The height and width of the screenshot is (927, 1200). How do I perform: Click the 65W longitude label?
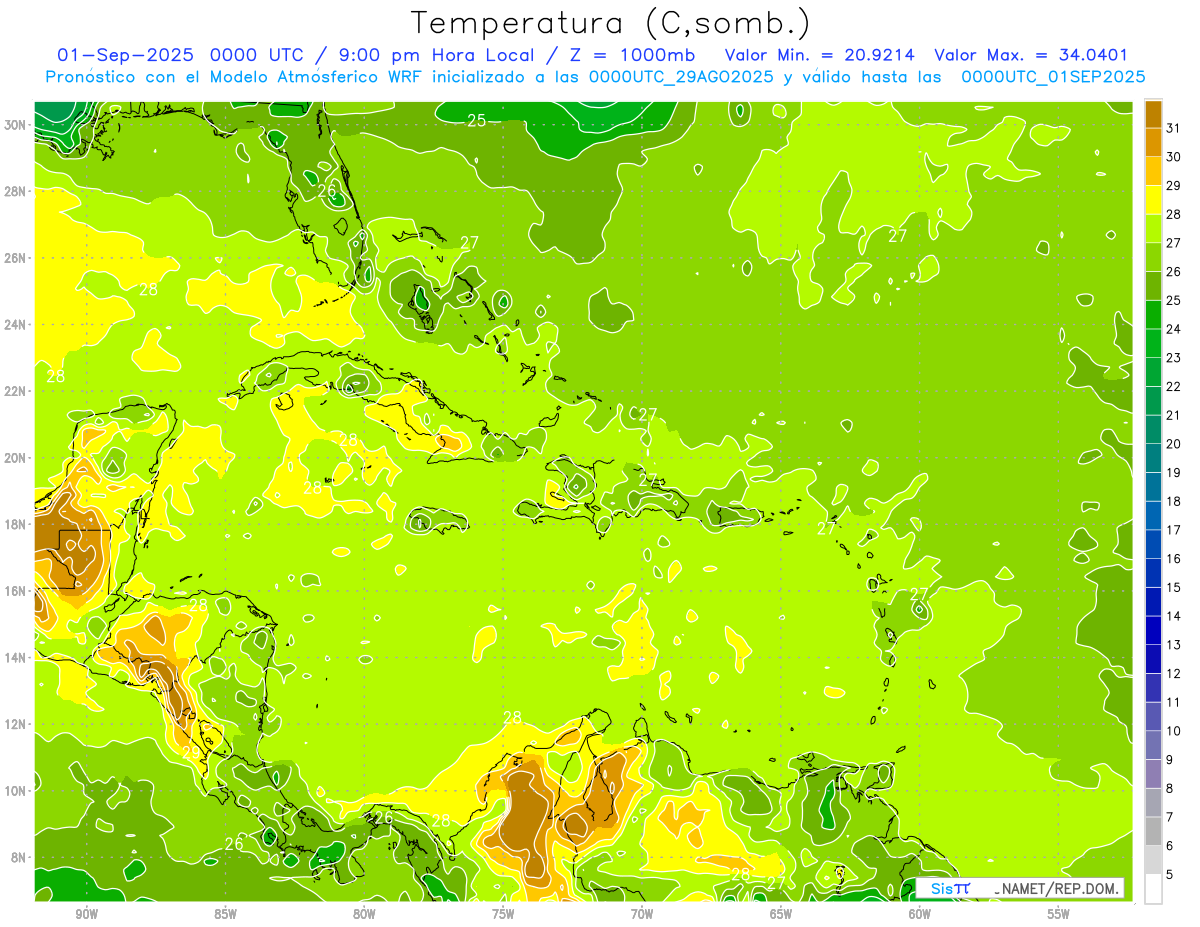point(781,914)
